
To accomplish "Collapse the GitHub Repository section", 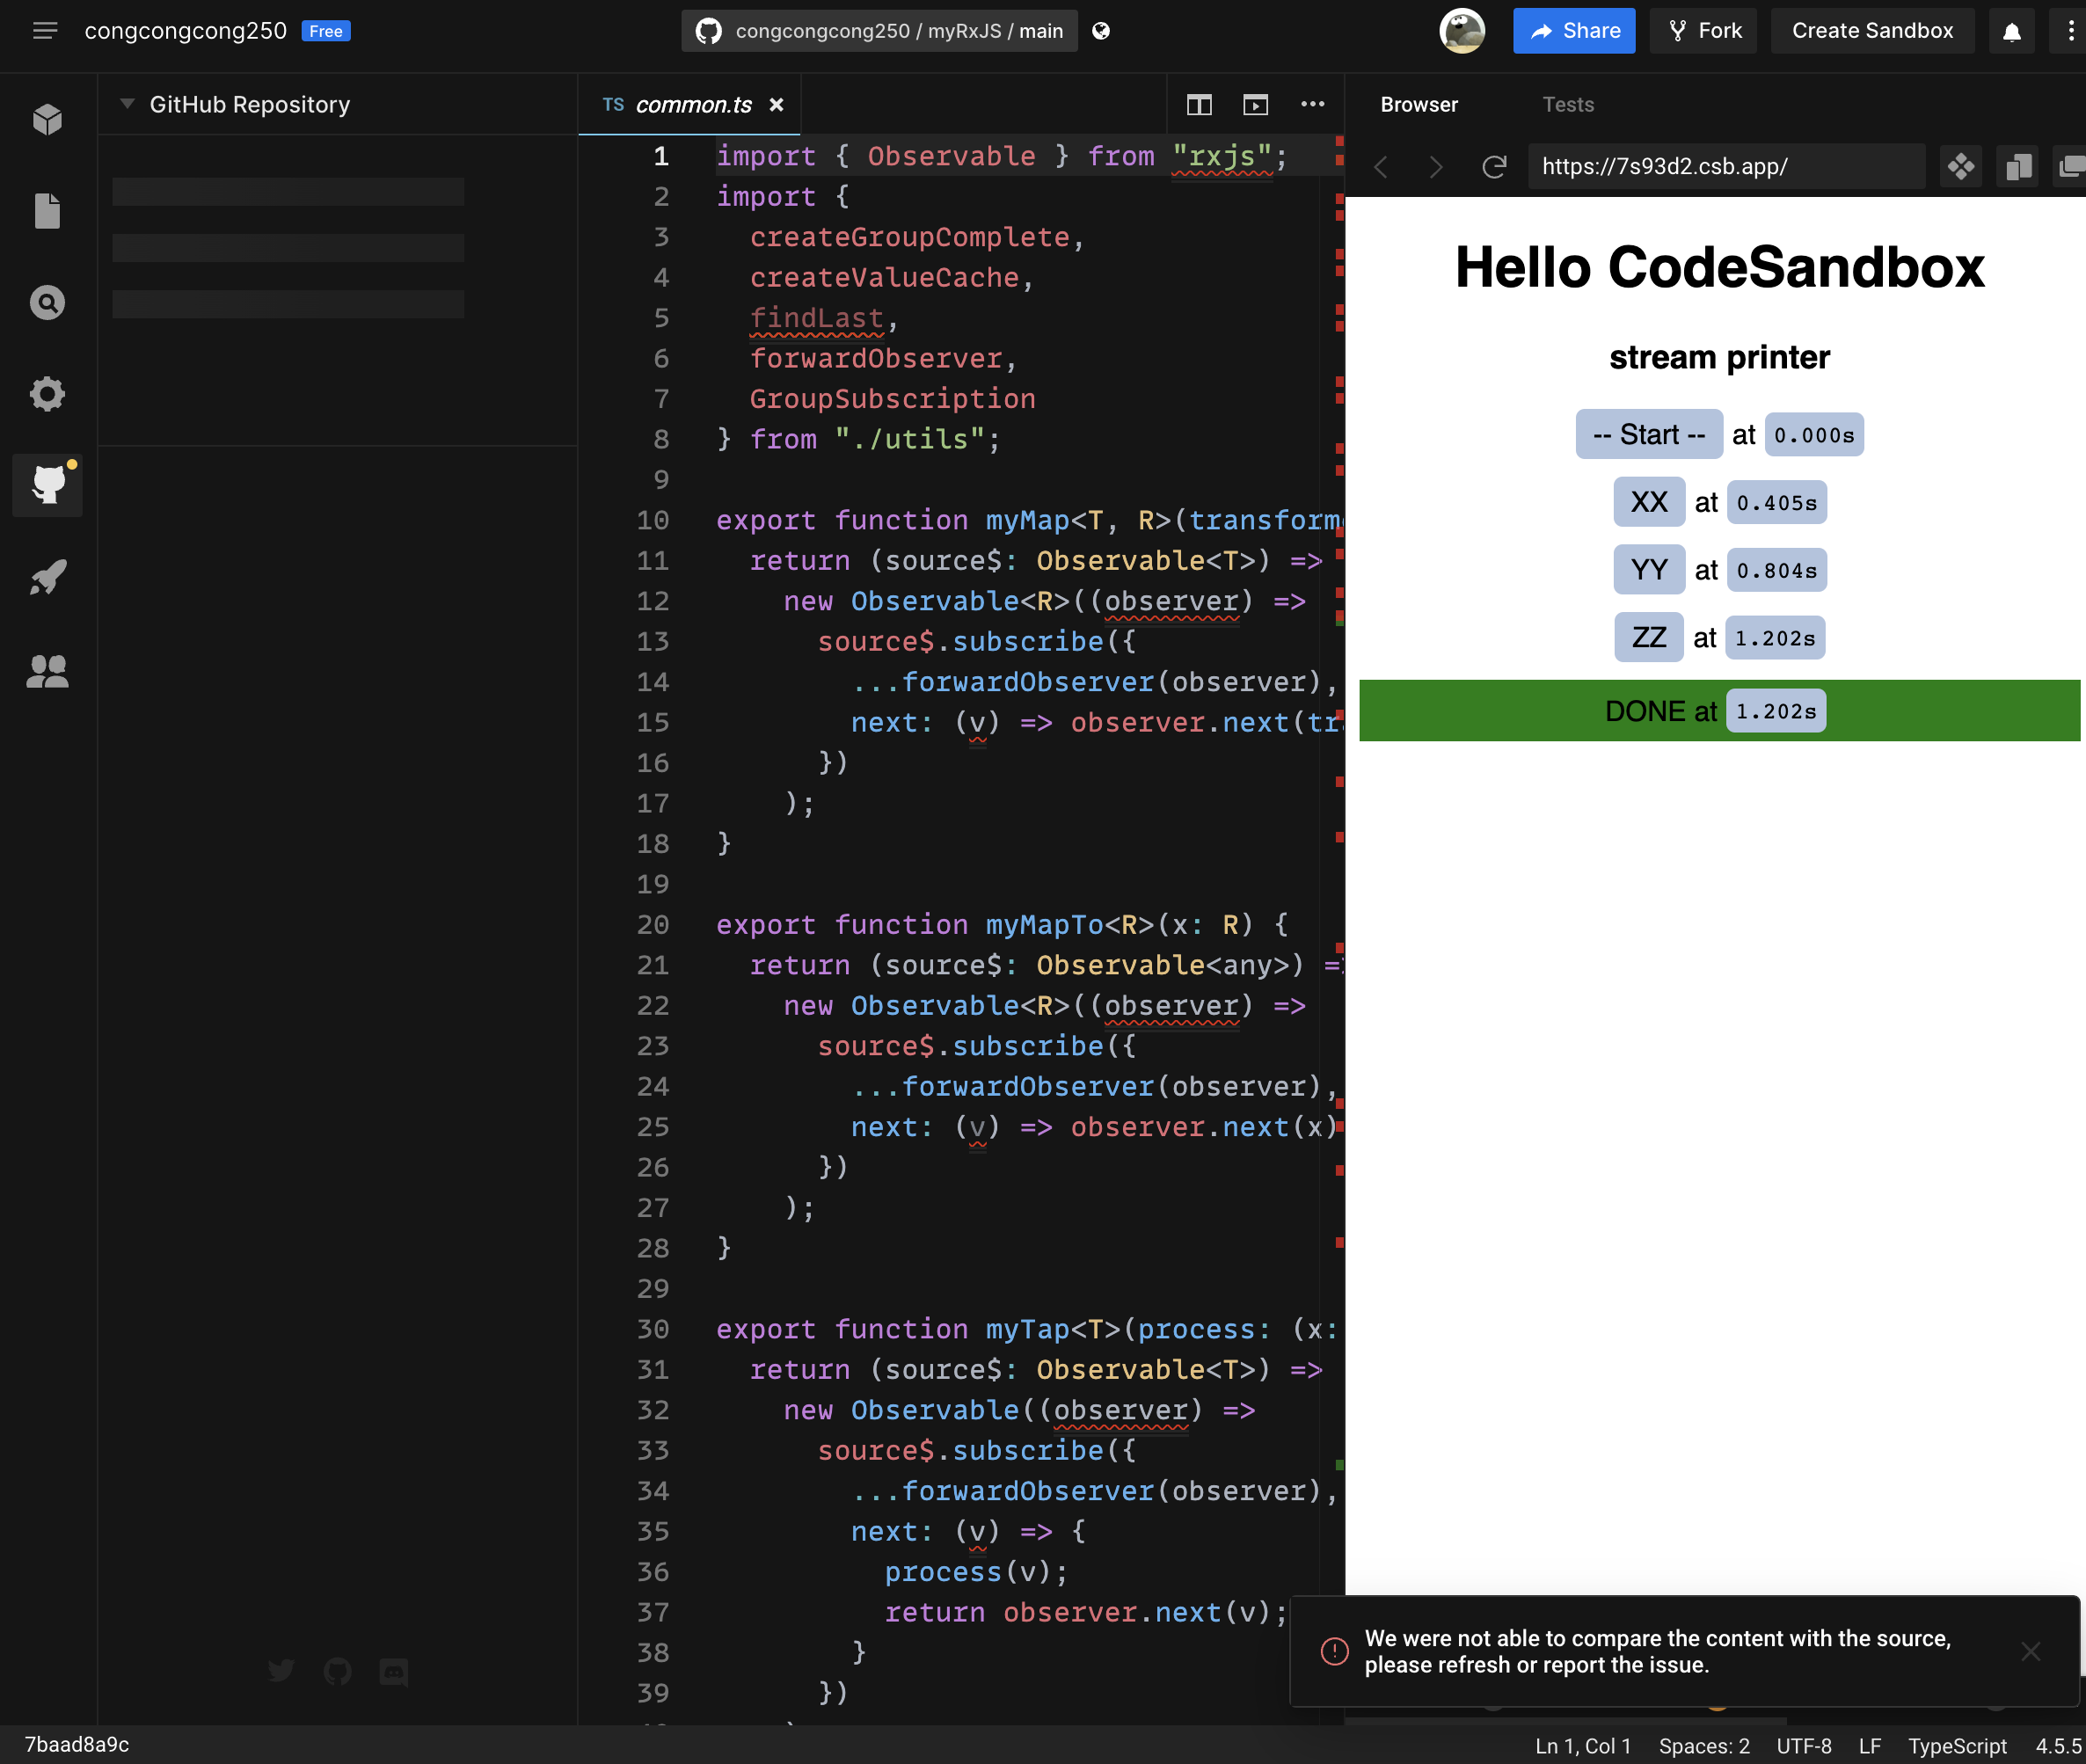I will [127, 104].
